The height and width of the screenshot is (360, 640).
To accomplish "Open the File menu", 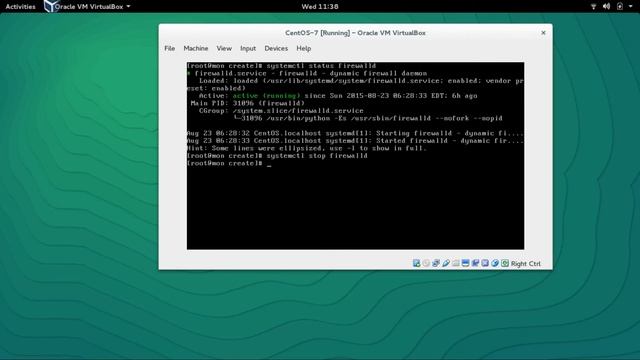I will (x=169, y=48).
